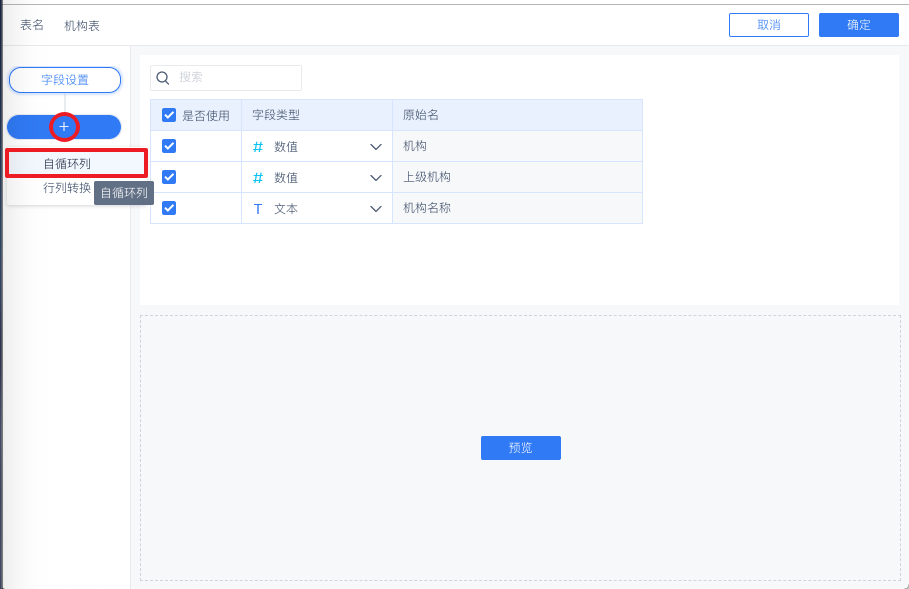
Task: Confirm with the 确定 button
Action: 858,25
